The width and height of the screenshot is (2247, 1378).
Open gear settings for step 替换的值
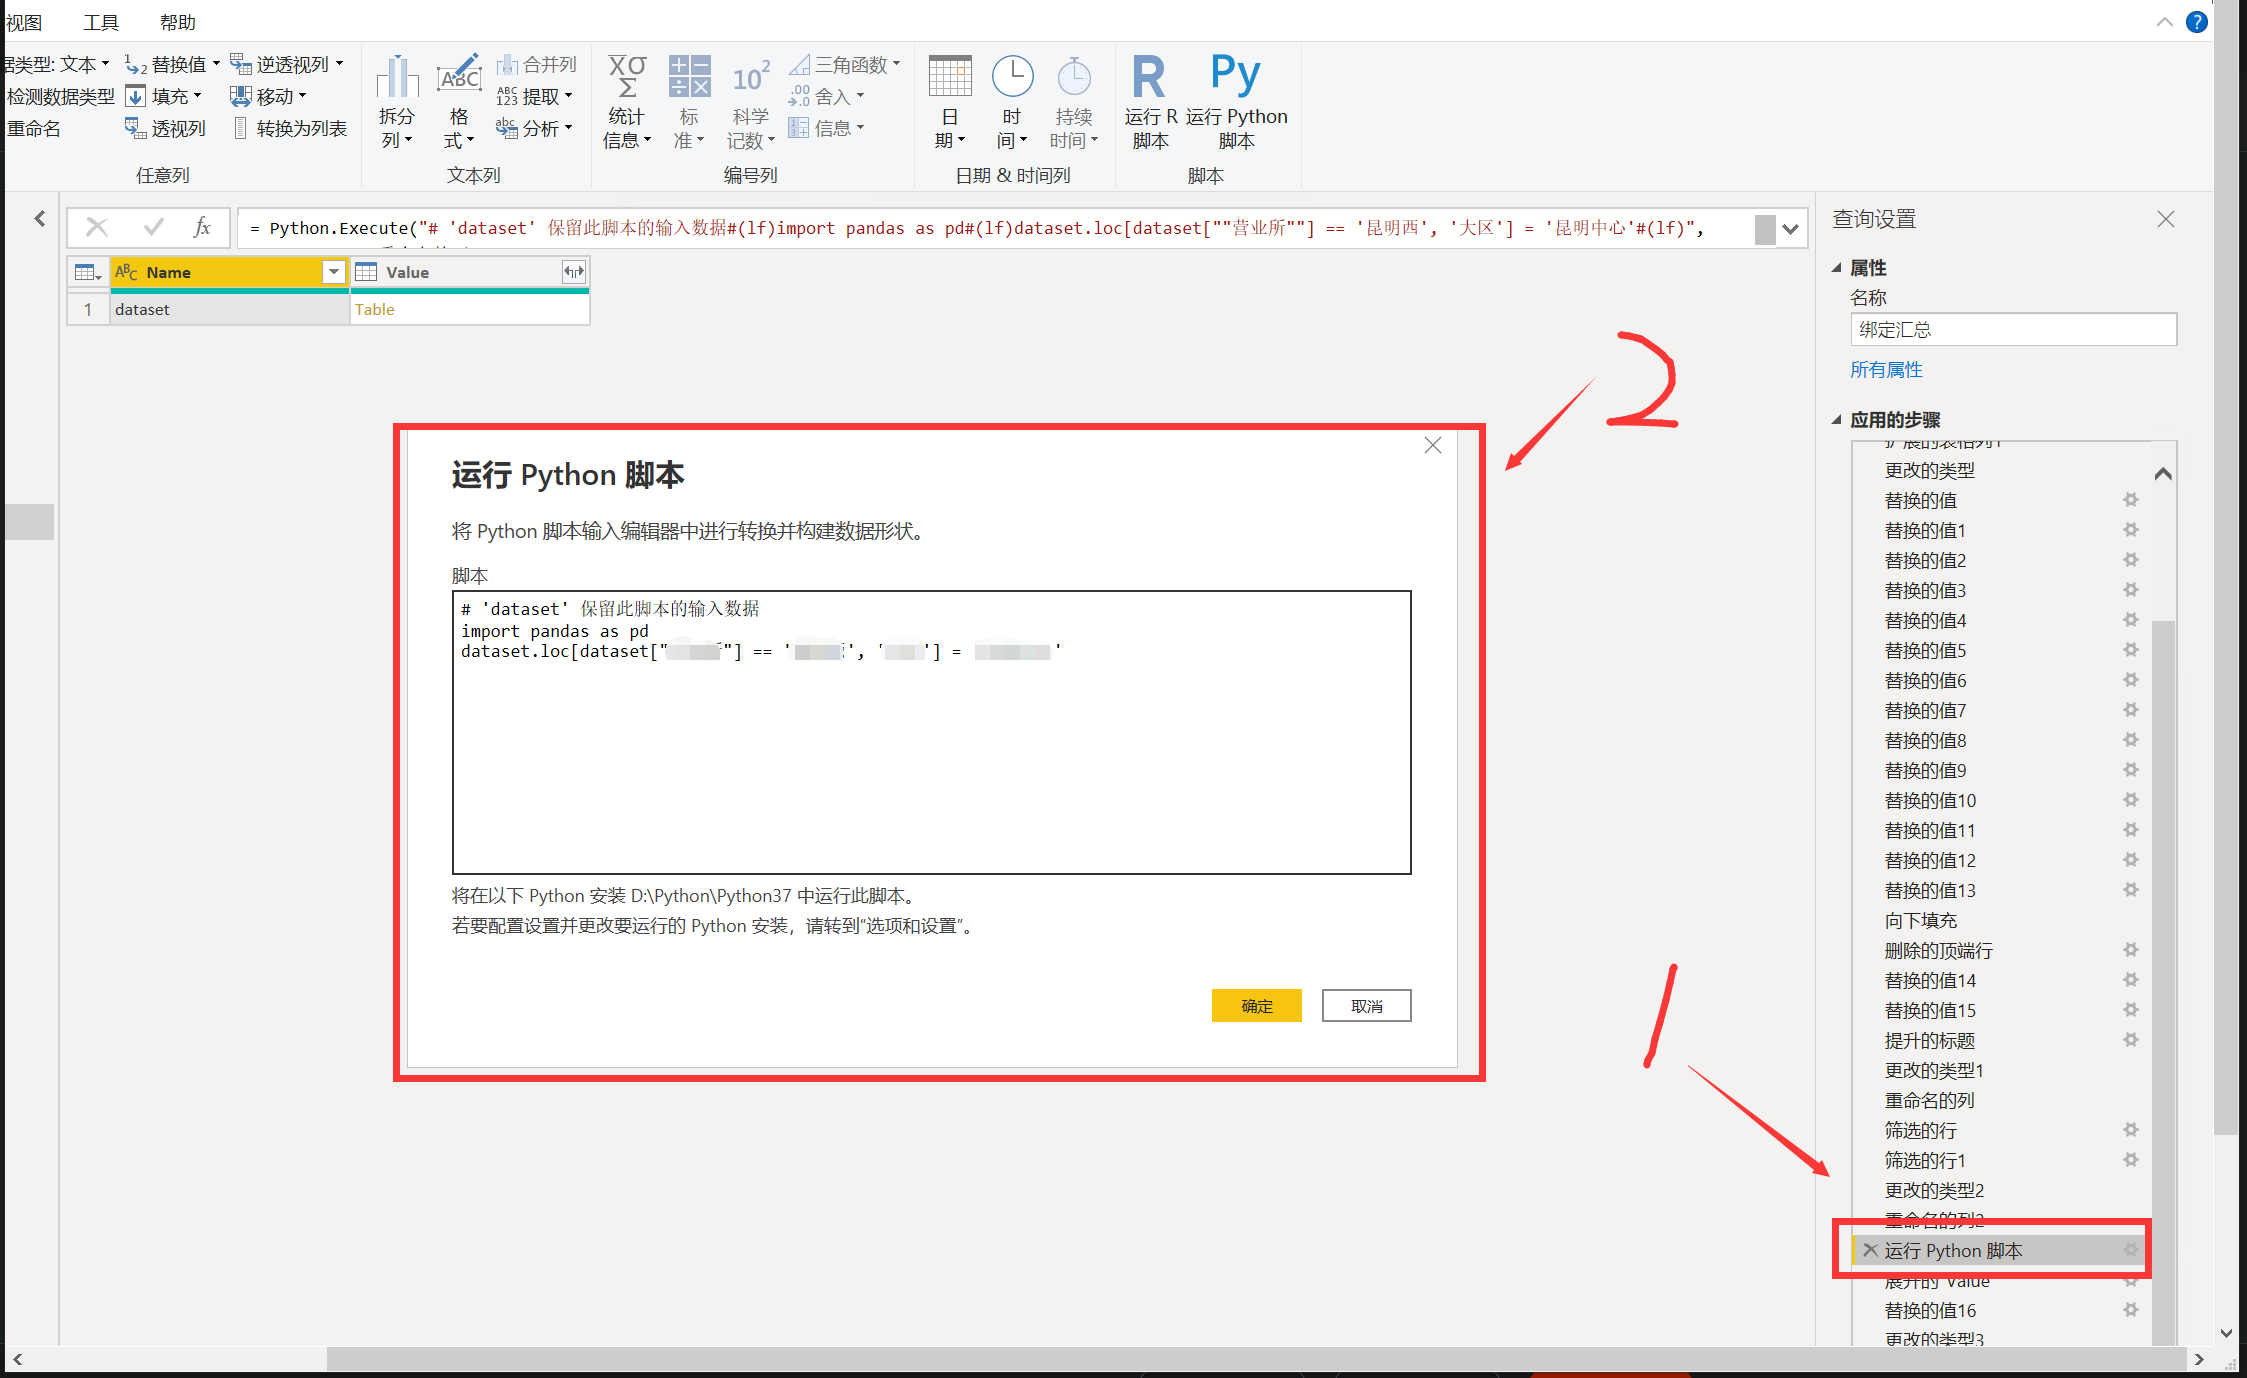click(2131, 500)
